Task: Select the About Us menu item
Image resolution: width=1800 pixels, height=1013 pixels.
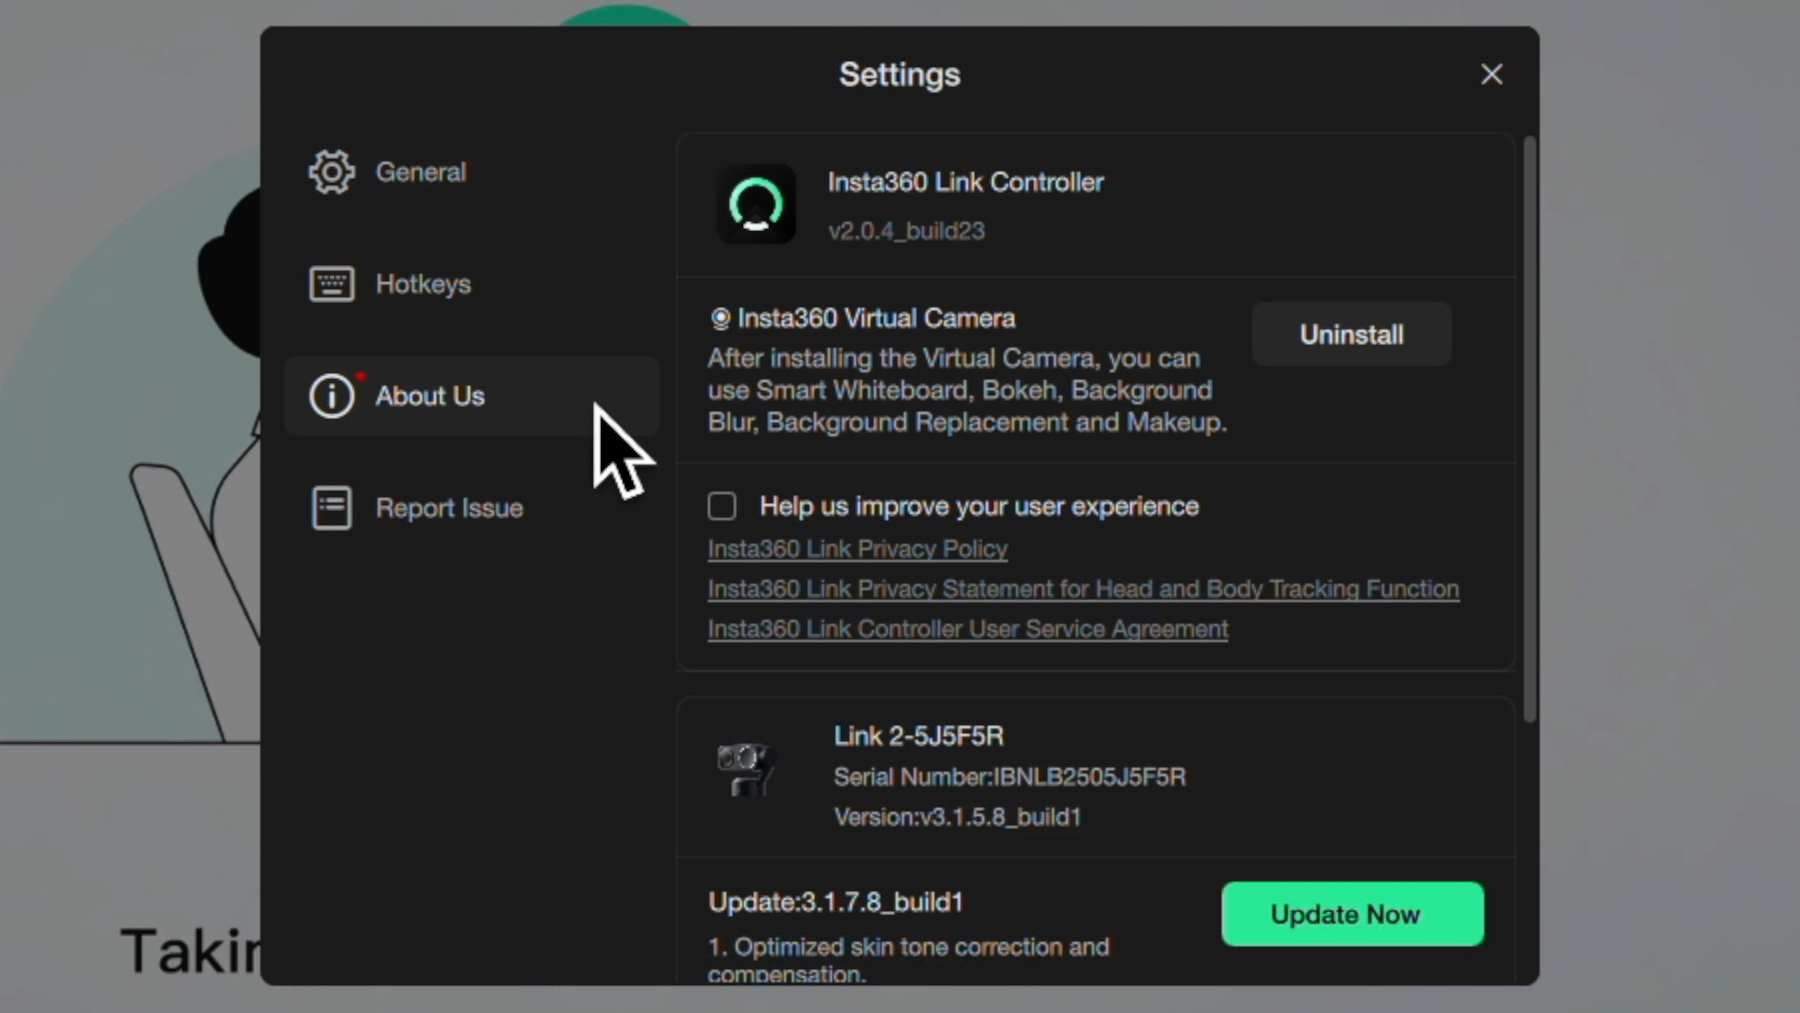Action: coord(472,396)
